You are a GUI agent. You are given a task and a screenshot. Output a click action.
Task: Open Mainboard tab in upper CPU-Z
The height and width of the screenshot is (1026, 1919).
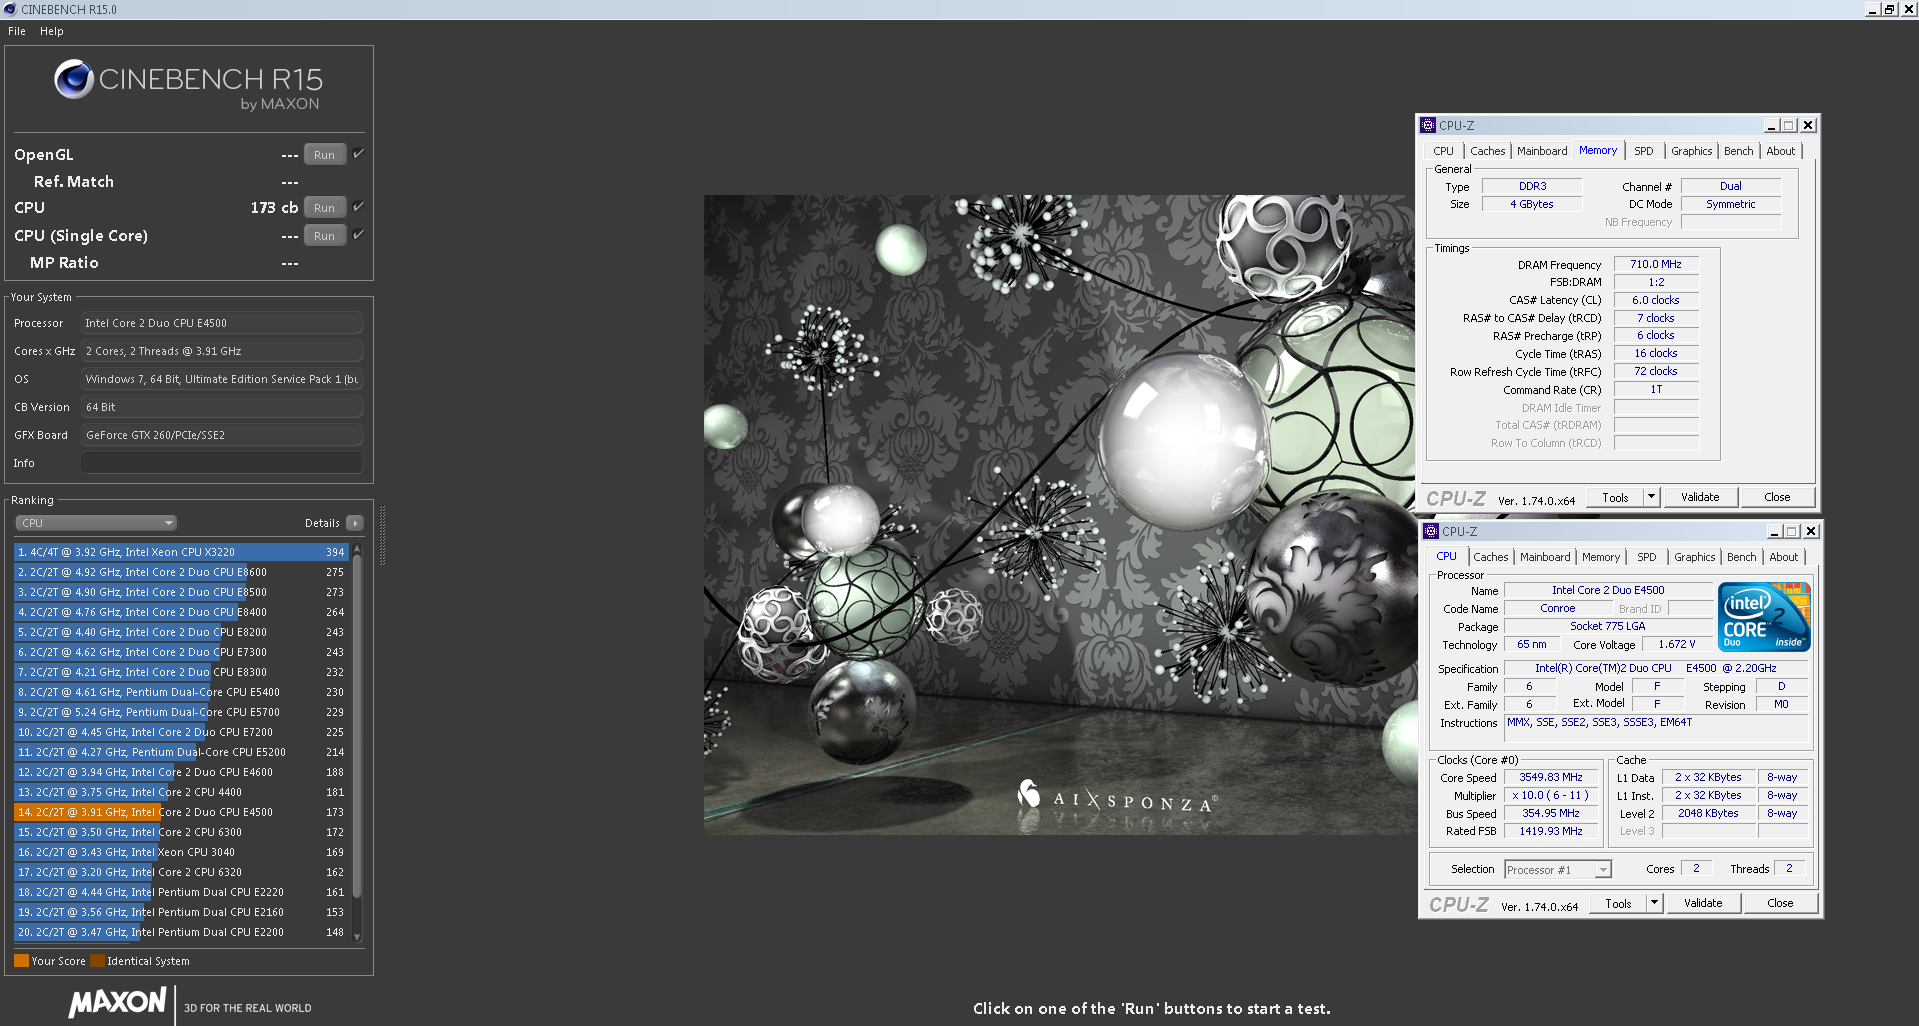(x=1542, y=151)
